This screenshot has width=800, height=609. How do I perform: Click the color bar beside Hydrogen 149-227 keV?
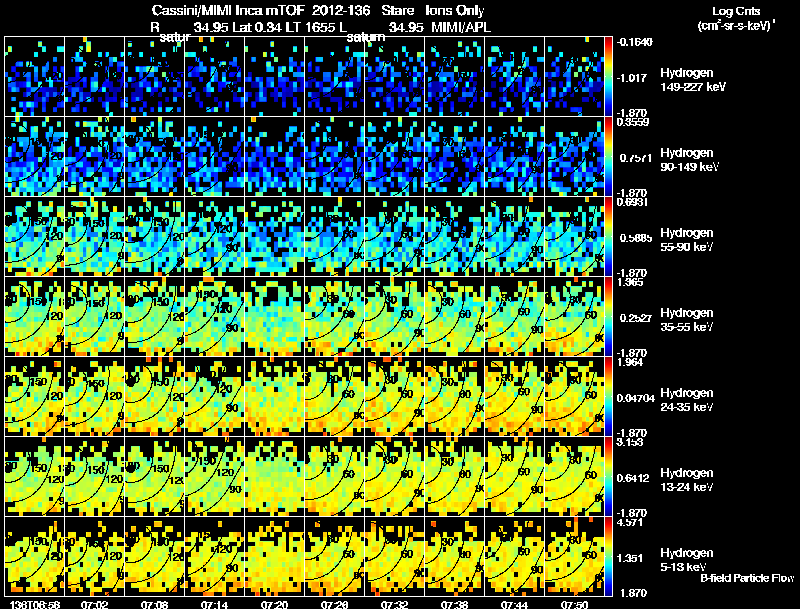[608, 76]
